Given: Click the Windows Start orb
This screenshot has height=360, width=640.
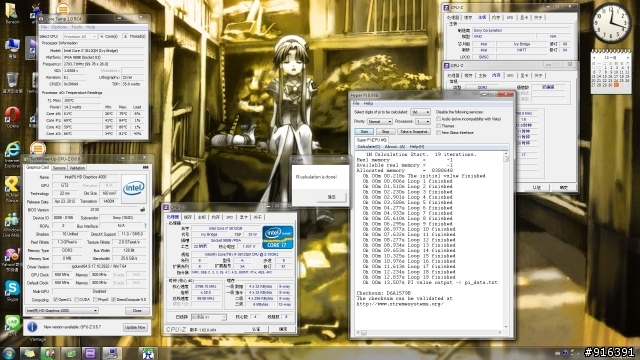Looking at the screenshot, I should (x=8, y=353).
